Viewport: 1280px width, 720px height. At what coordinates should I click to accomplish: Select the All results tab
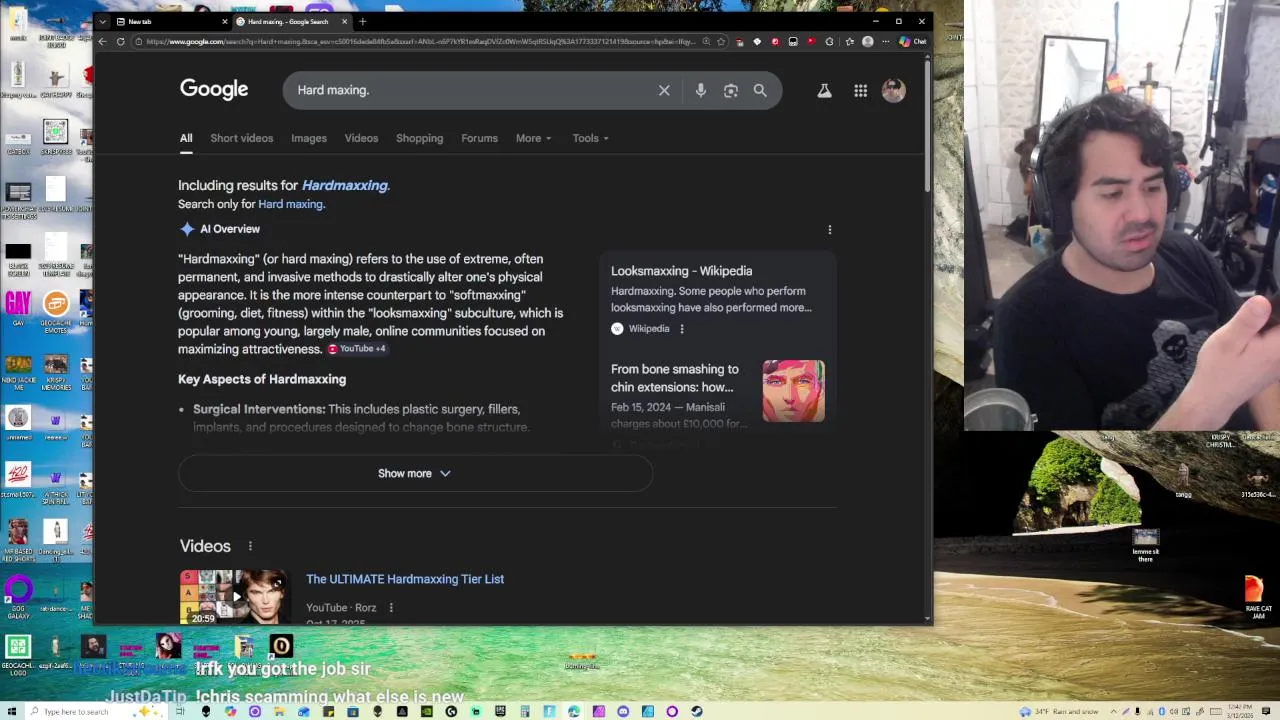point(186,138)
